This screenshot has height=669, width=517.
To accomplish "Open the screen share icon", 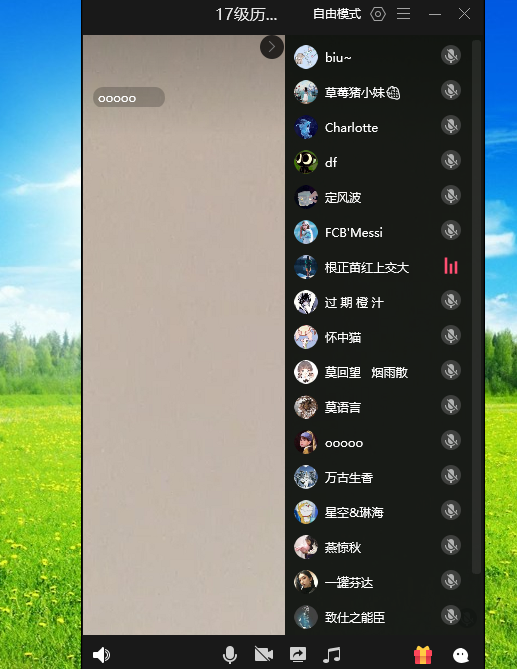I will 298,654.
